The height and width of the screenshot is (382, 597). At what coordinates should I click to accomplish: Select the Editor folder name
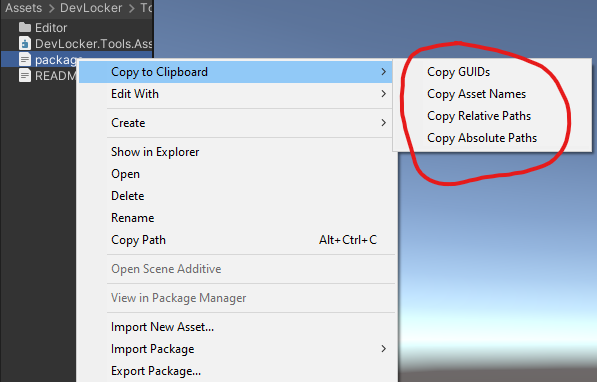(x=51, y=28)
